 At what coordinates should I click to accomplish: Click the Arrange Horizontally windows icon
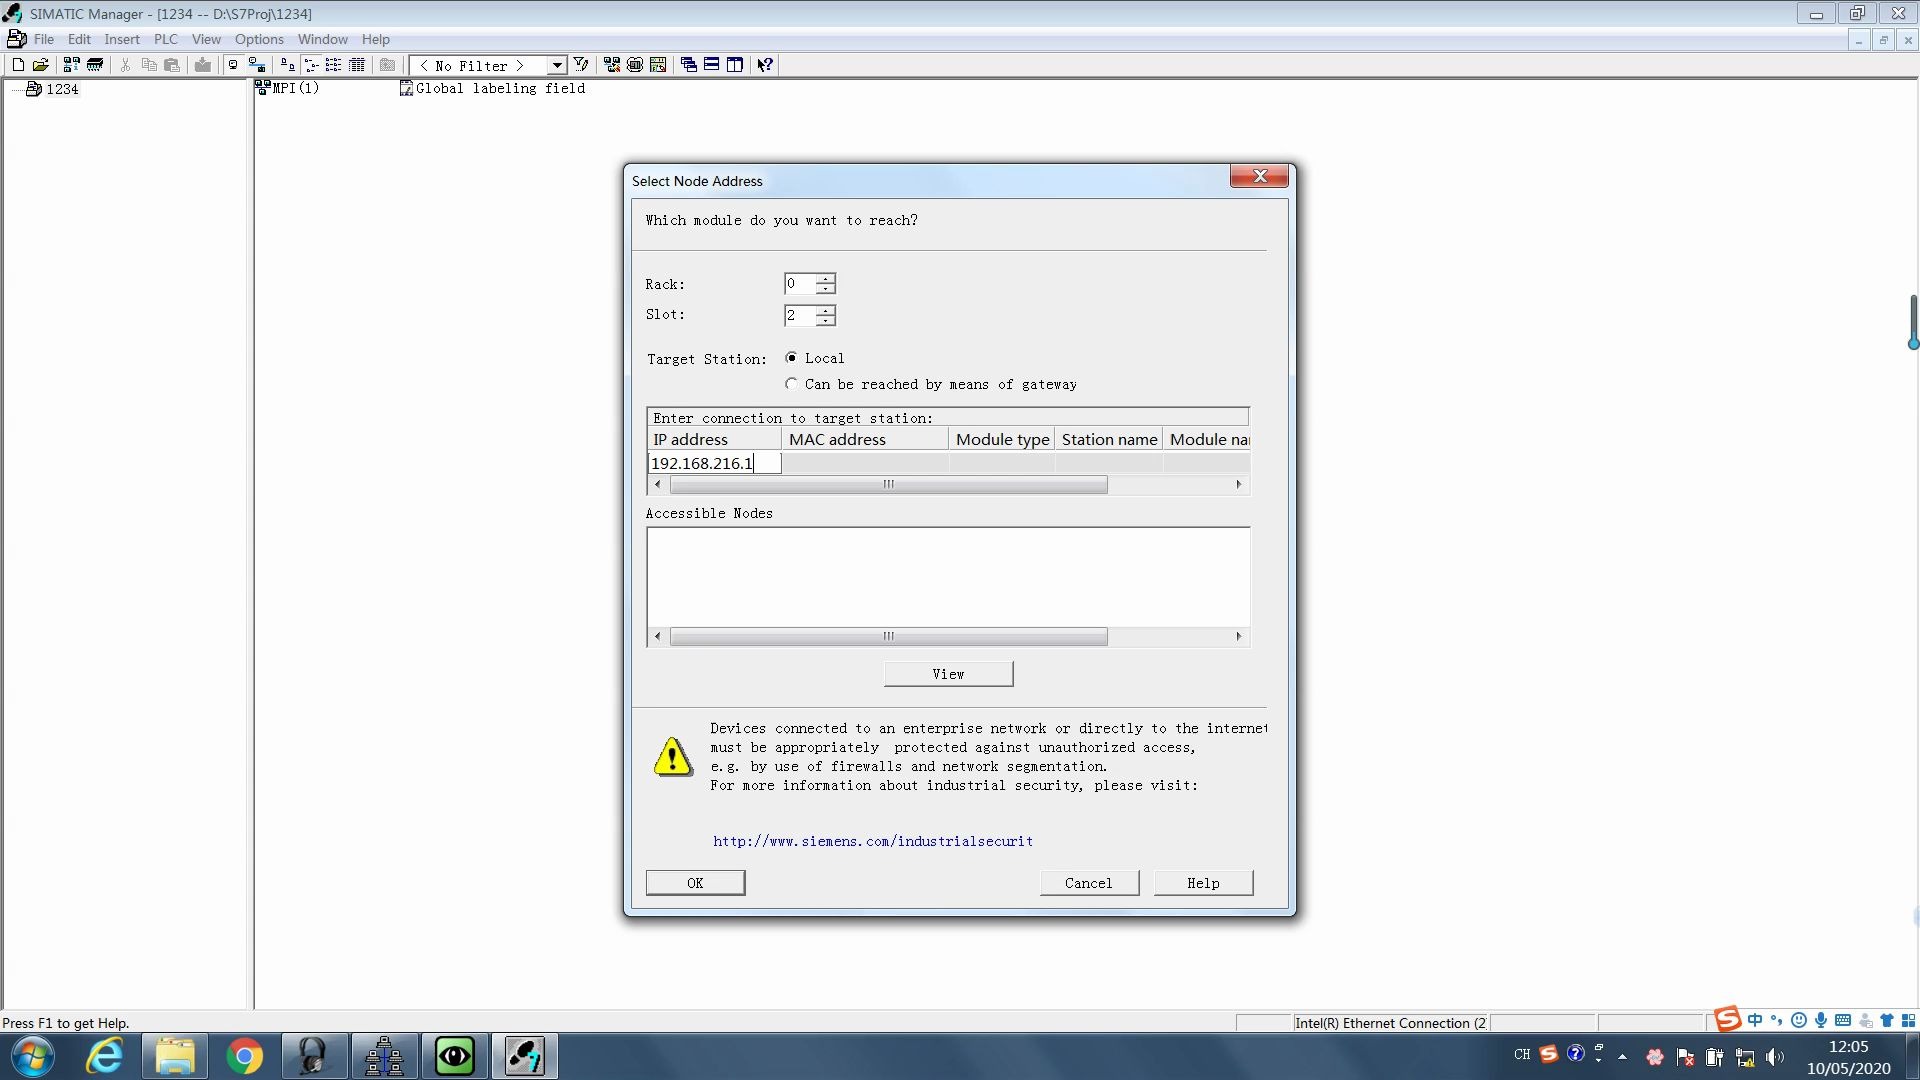(712, 65)
